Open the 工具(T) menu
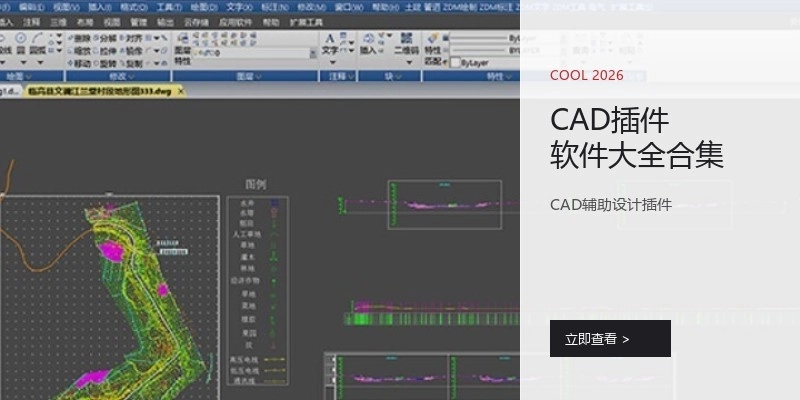This screenshot has width=800, height=400. [x=169, y=7]
